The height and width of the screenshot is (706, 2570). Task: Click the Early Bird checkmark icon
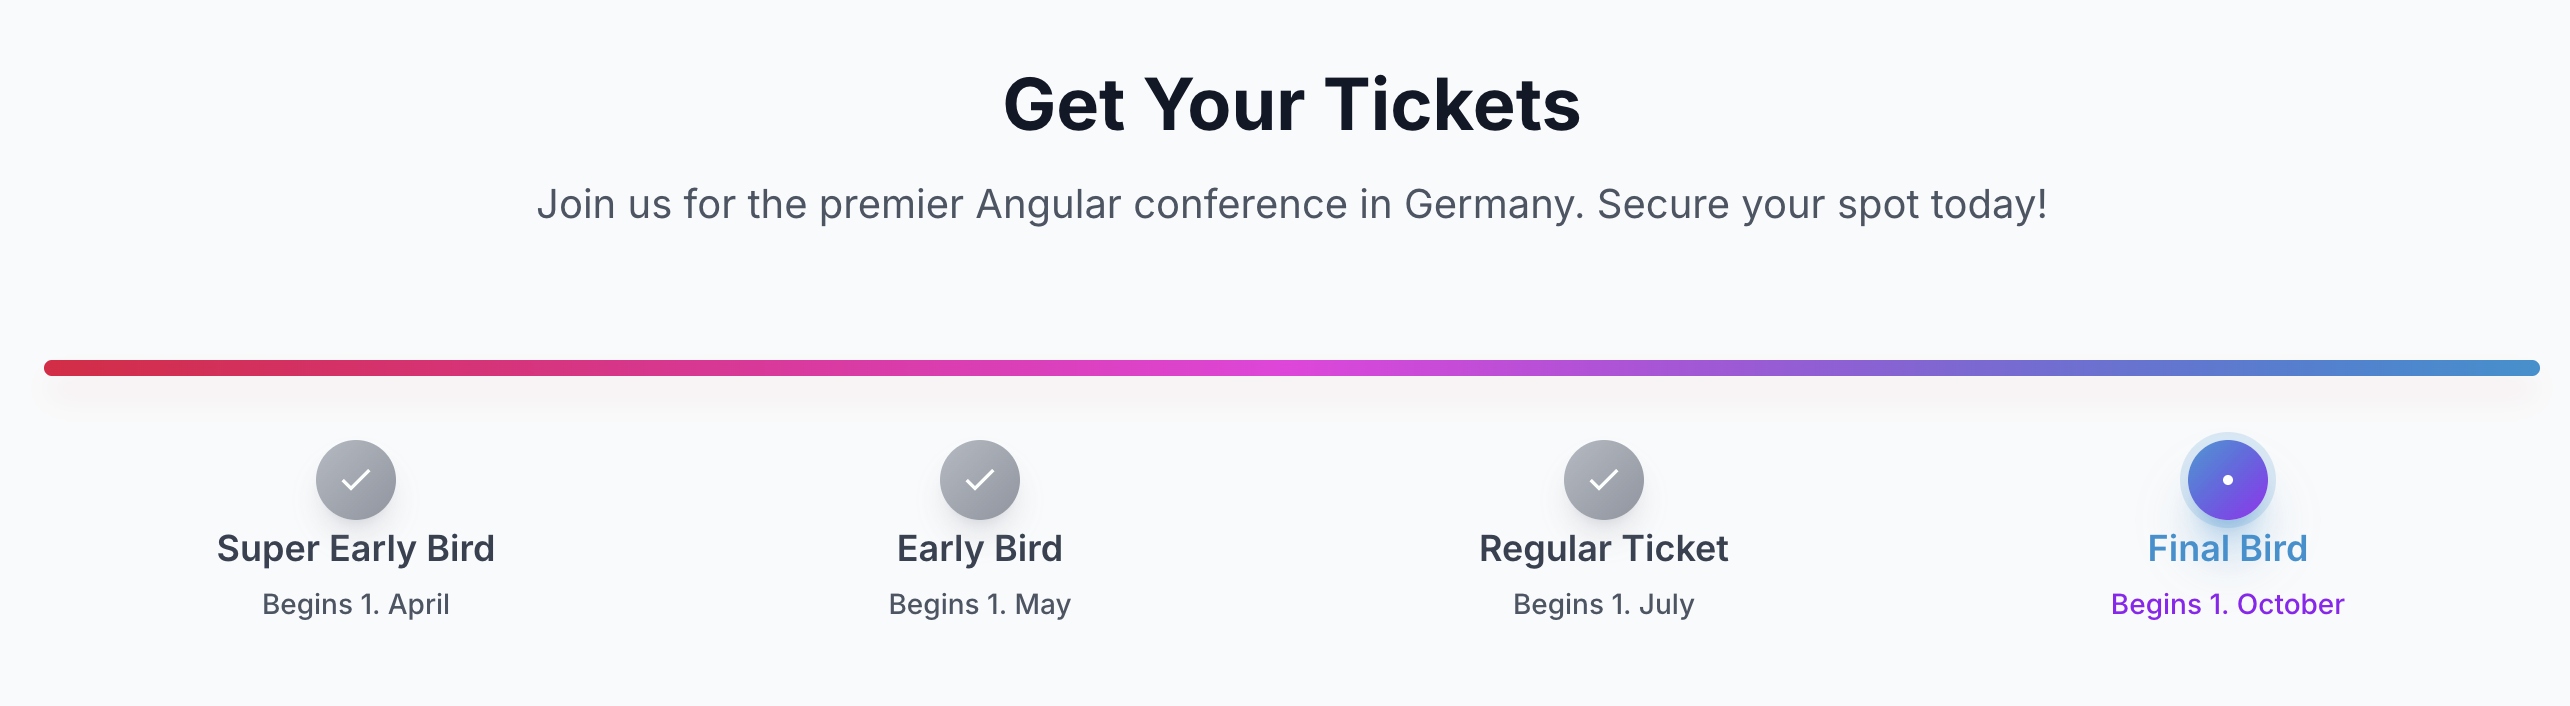980,480
